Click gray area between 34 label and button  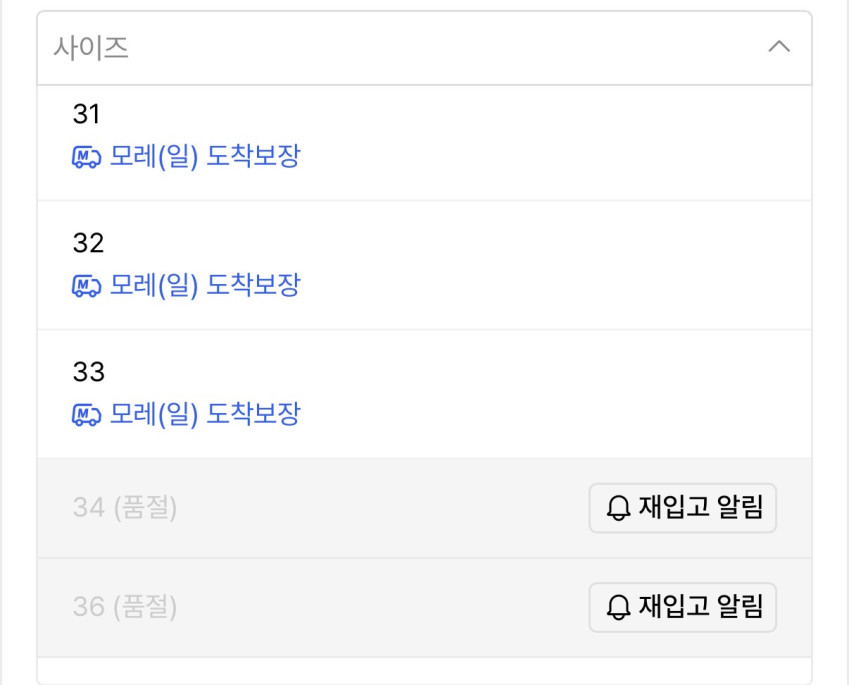point(380,508)
